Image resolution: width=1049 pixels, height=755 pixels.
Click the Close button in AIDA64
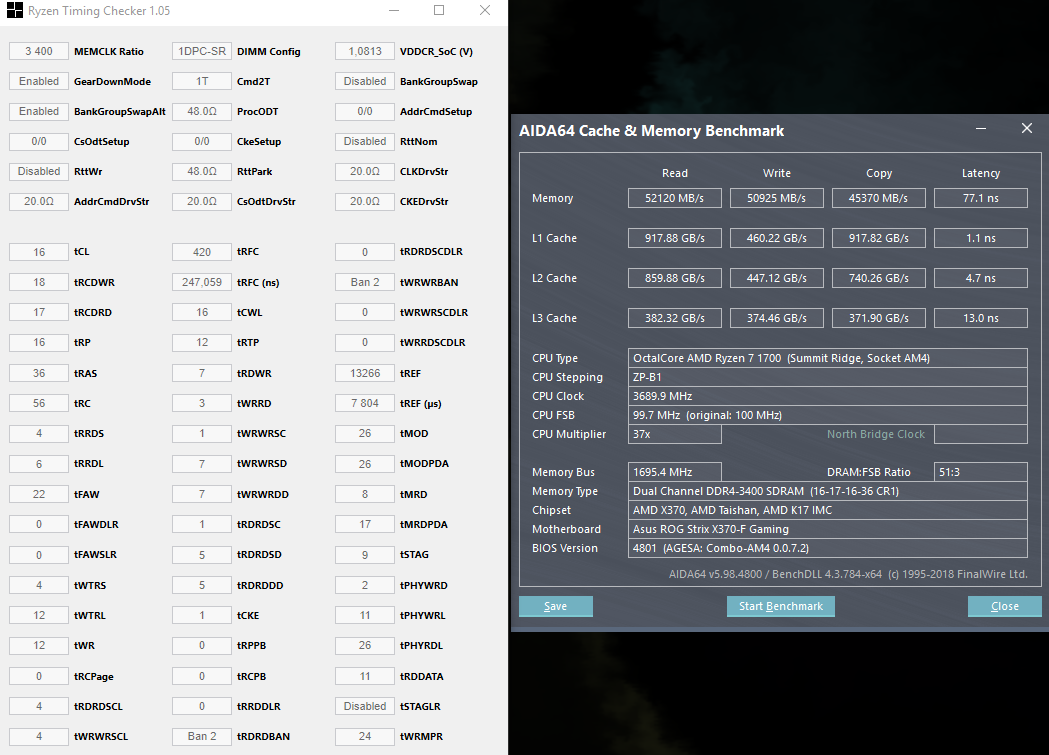tap(1004, 606)
